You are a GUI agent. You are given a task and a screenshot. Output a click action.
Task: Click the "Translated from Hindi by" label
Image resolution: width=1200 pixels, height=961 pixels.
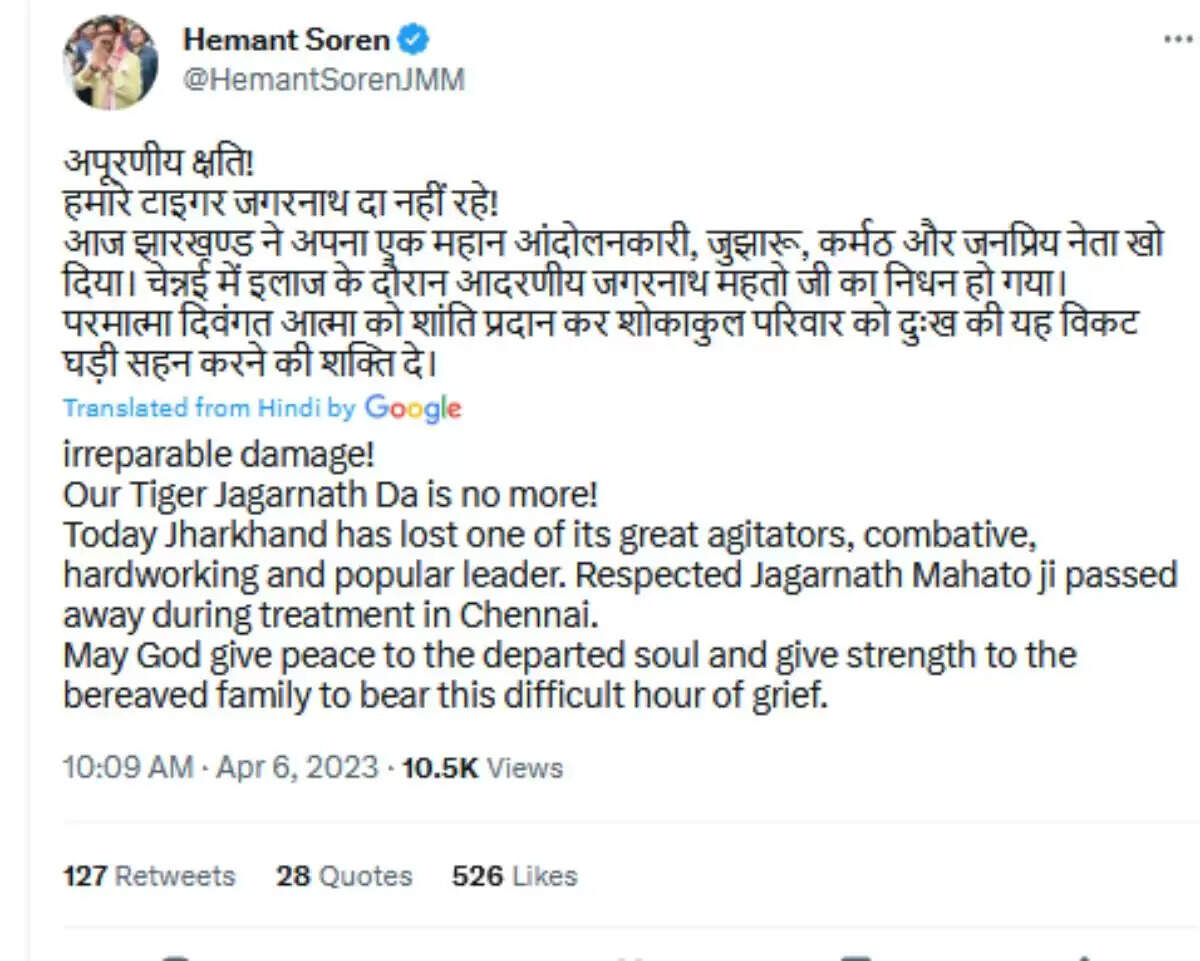208,408
